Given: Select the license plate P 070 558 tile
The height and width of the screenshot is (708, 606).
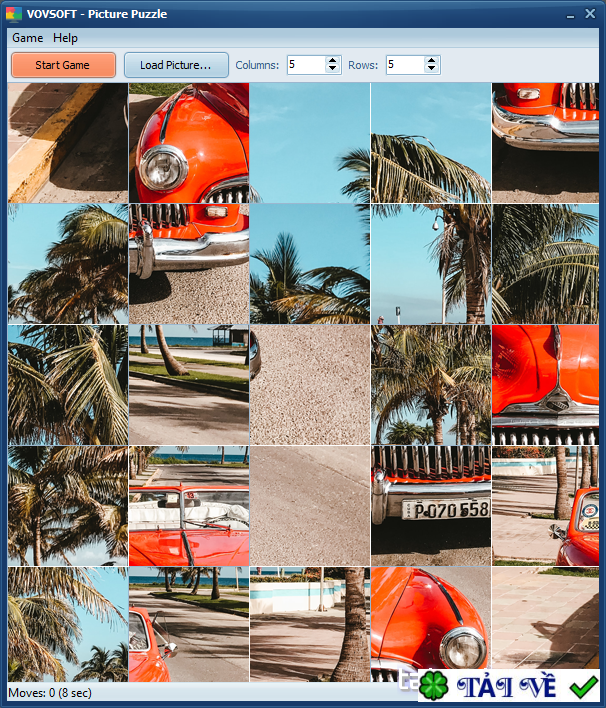Looking at the screenshot, I should pos(431,506).
